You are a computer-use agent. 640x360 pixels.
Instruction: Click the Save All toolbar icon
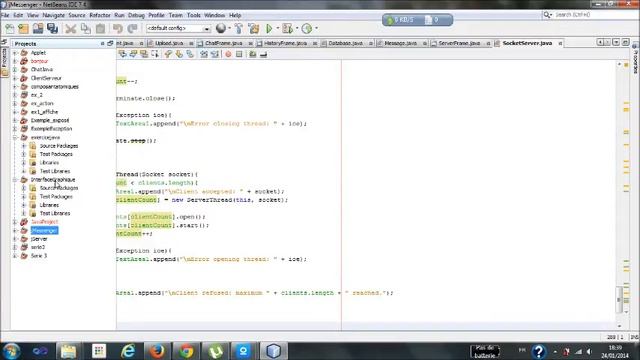coord(52,28)
